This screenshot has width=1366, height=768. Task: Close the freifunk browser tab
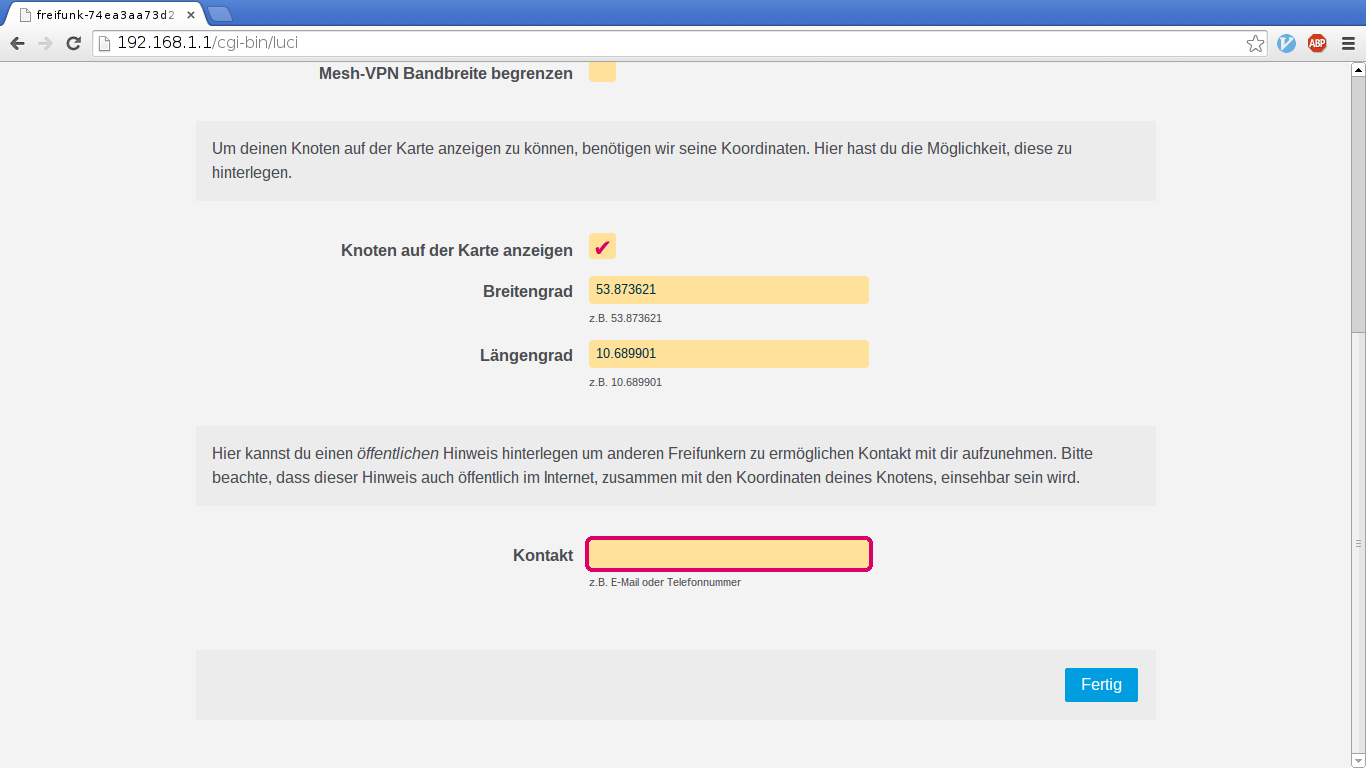190,15
